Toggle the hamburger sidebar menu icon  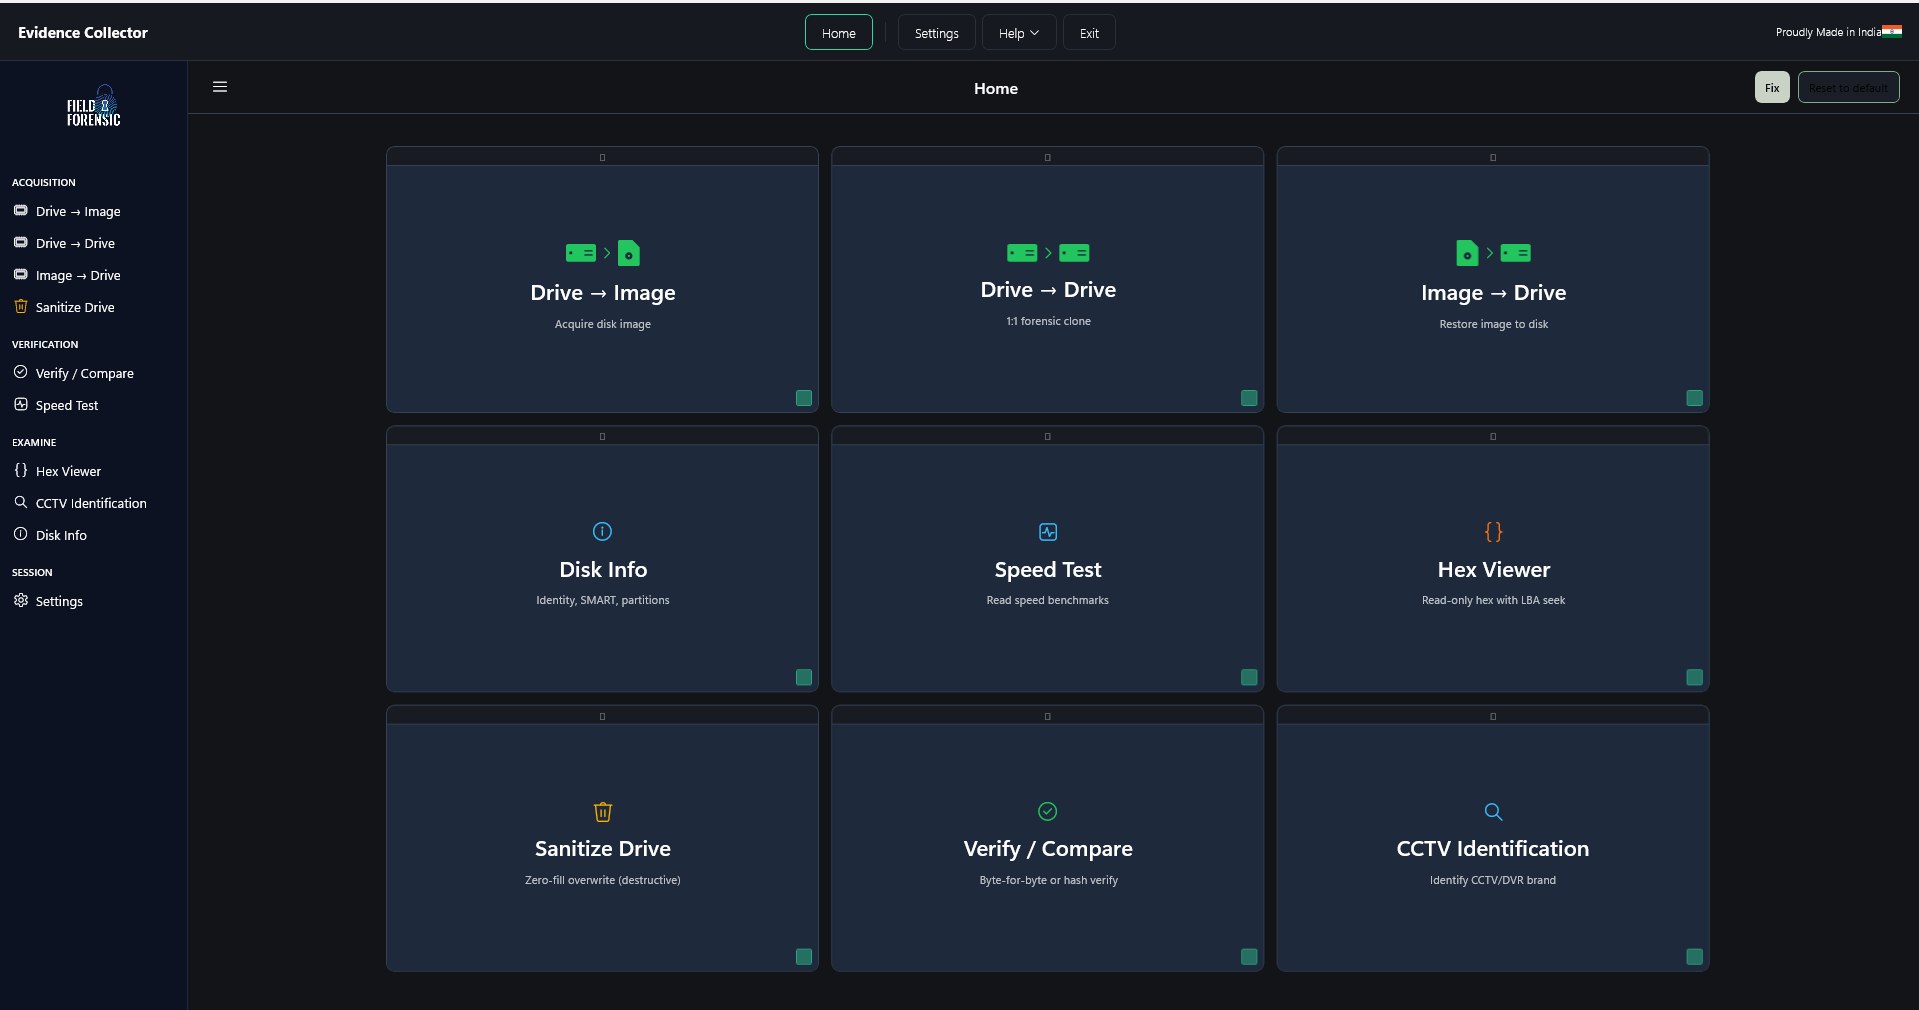click(x=220, y=87)
